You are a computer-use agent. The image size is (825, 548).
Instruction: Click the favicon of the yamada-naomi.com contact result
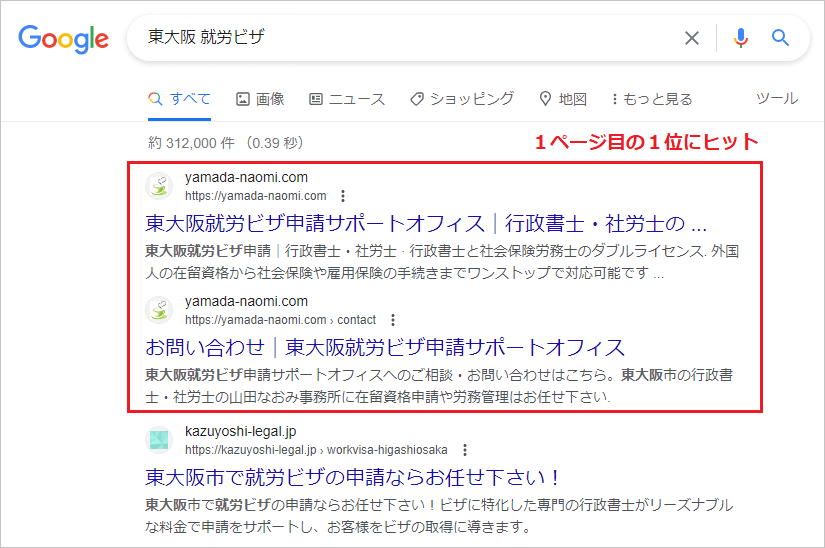pos(159,310)
